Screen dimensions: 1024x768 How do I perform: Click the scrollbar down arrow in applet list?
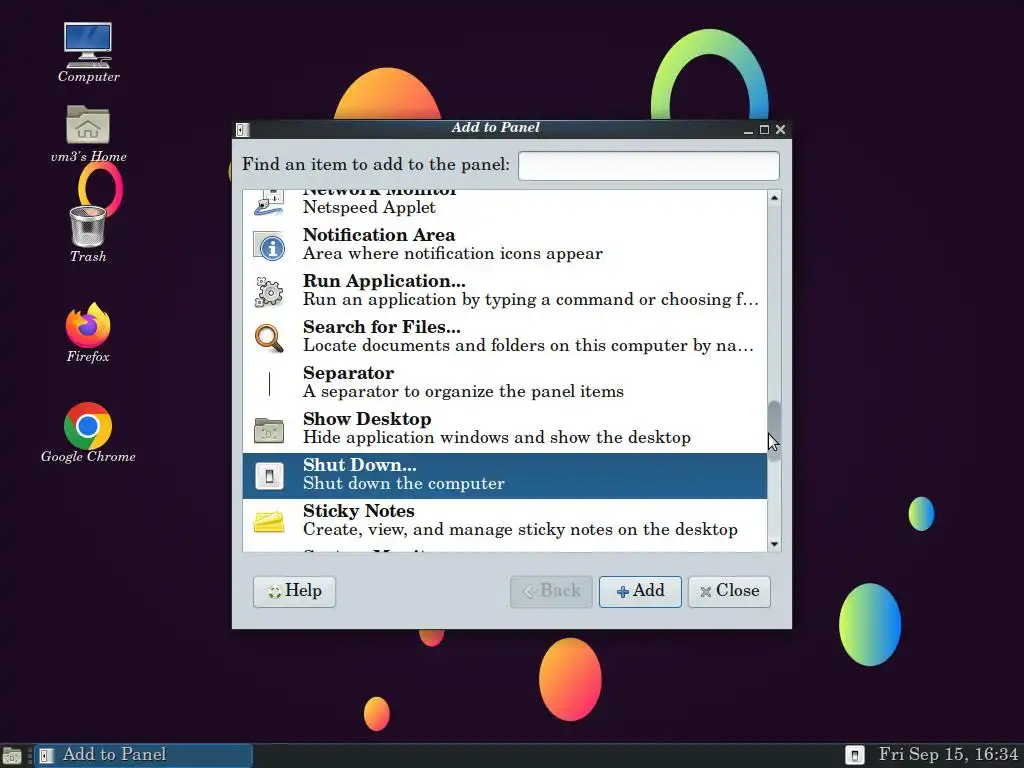pyautogui.click(x=774, y=544)
